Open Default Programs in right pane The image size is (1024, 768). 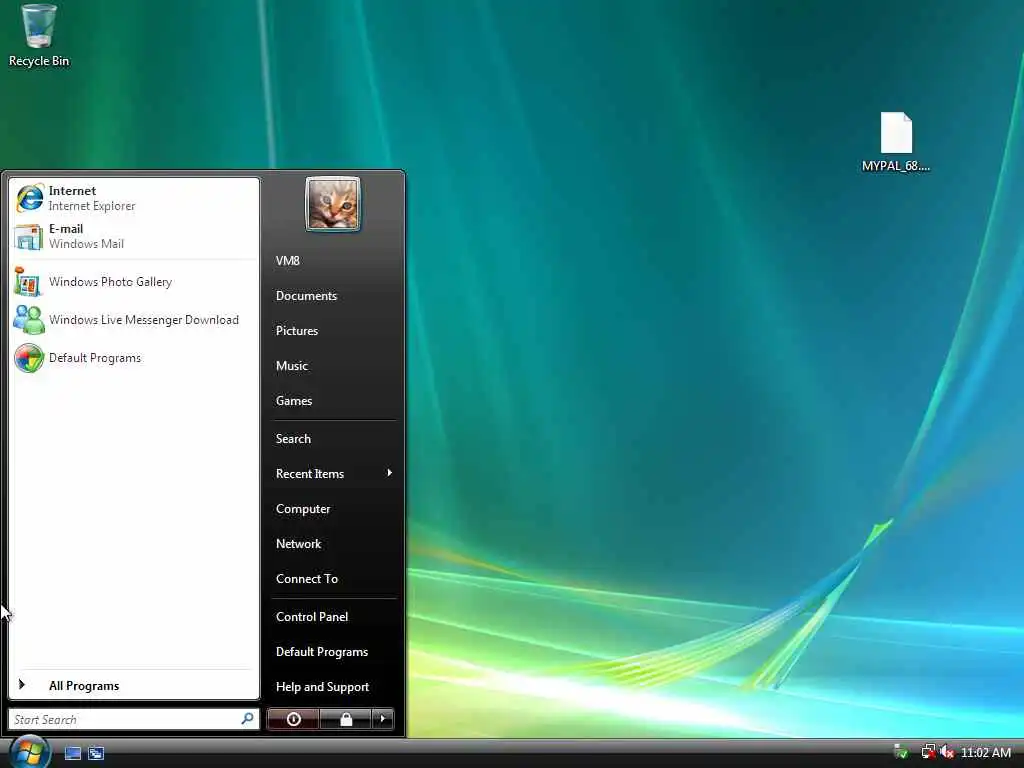point(333,652)
